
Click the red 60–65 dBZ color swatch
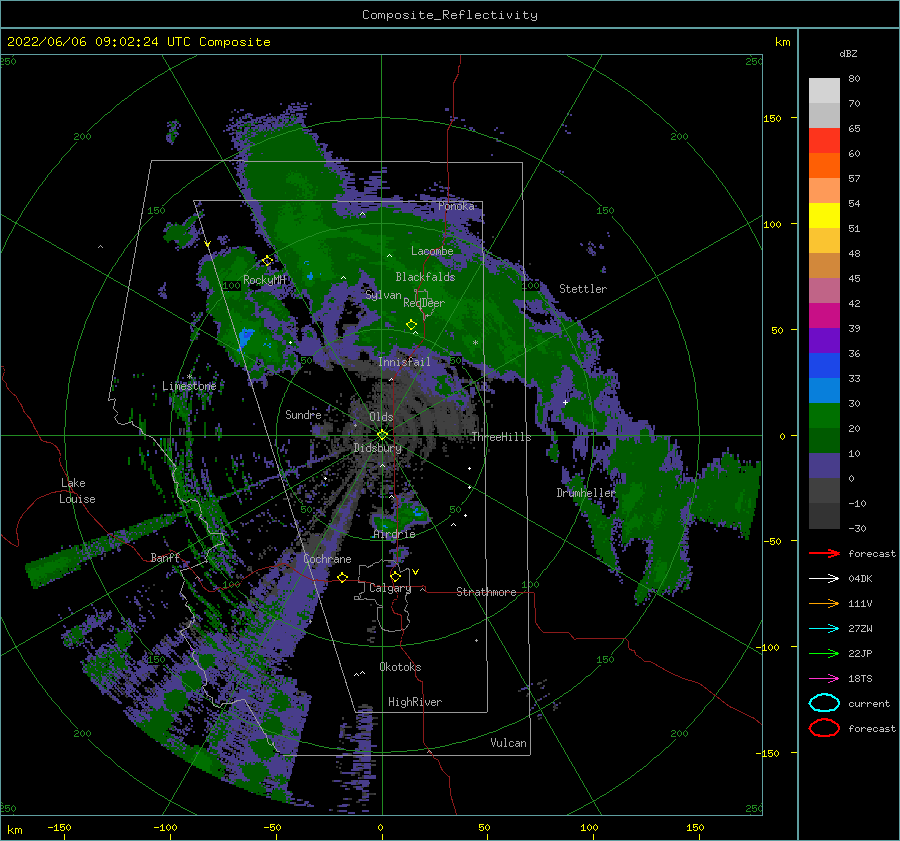pos(824,141)
